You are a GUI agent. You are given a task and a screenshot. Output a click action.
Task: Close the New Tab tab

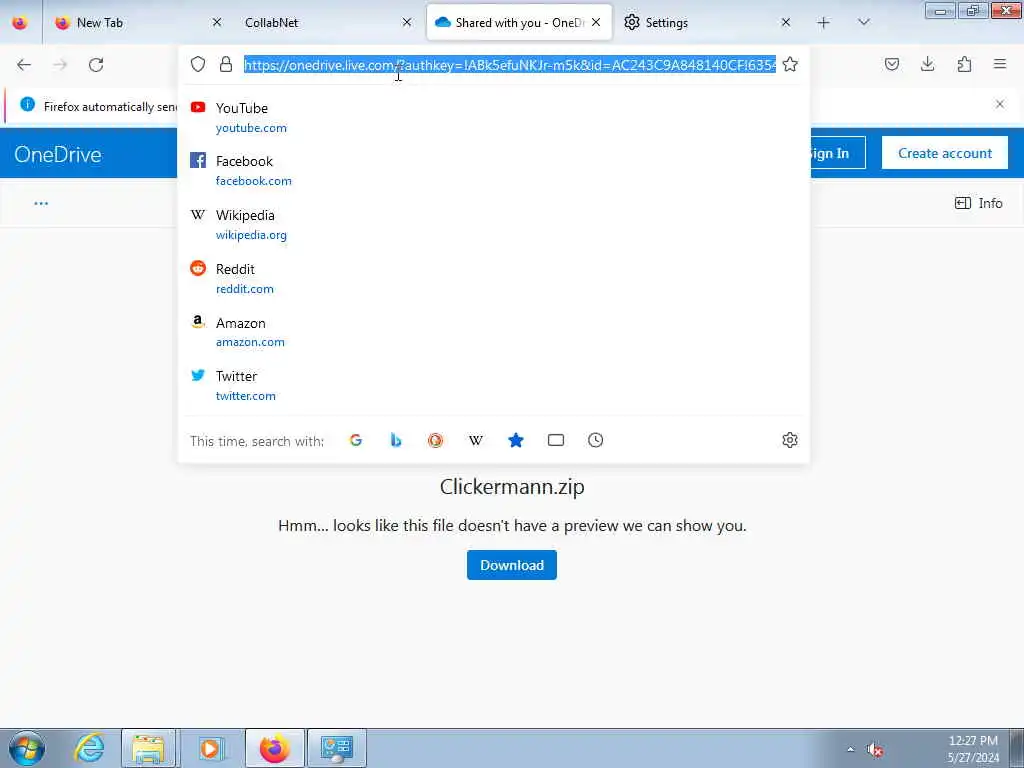217,23
